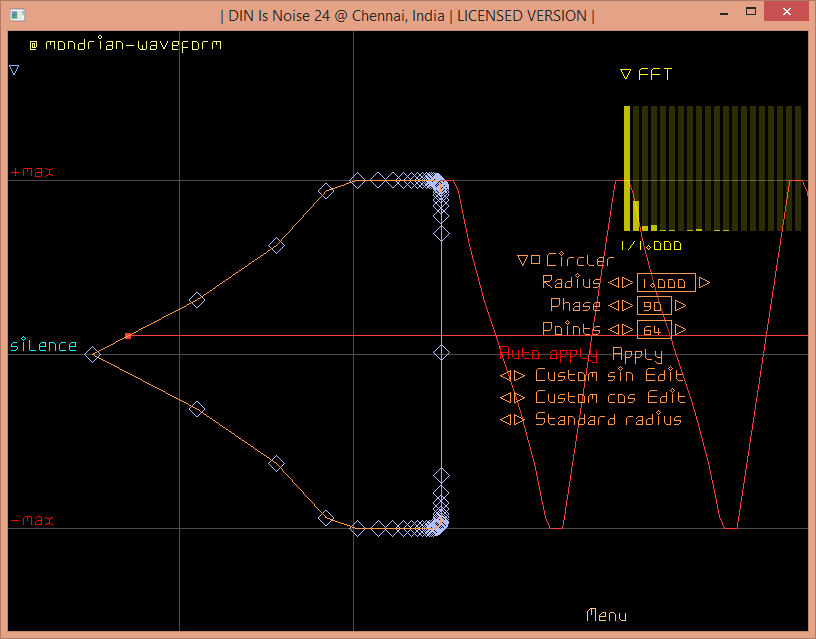Click the Points value box showing 64
816x639 pixels.
(x=656, y=329)
